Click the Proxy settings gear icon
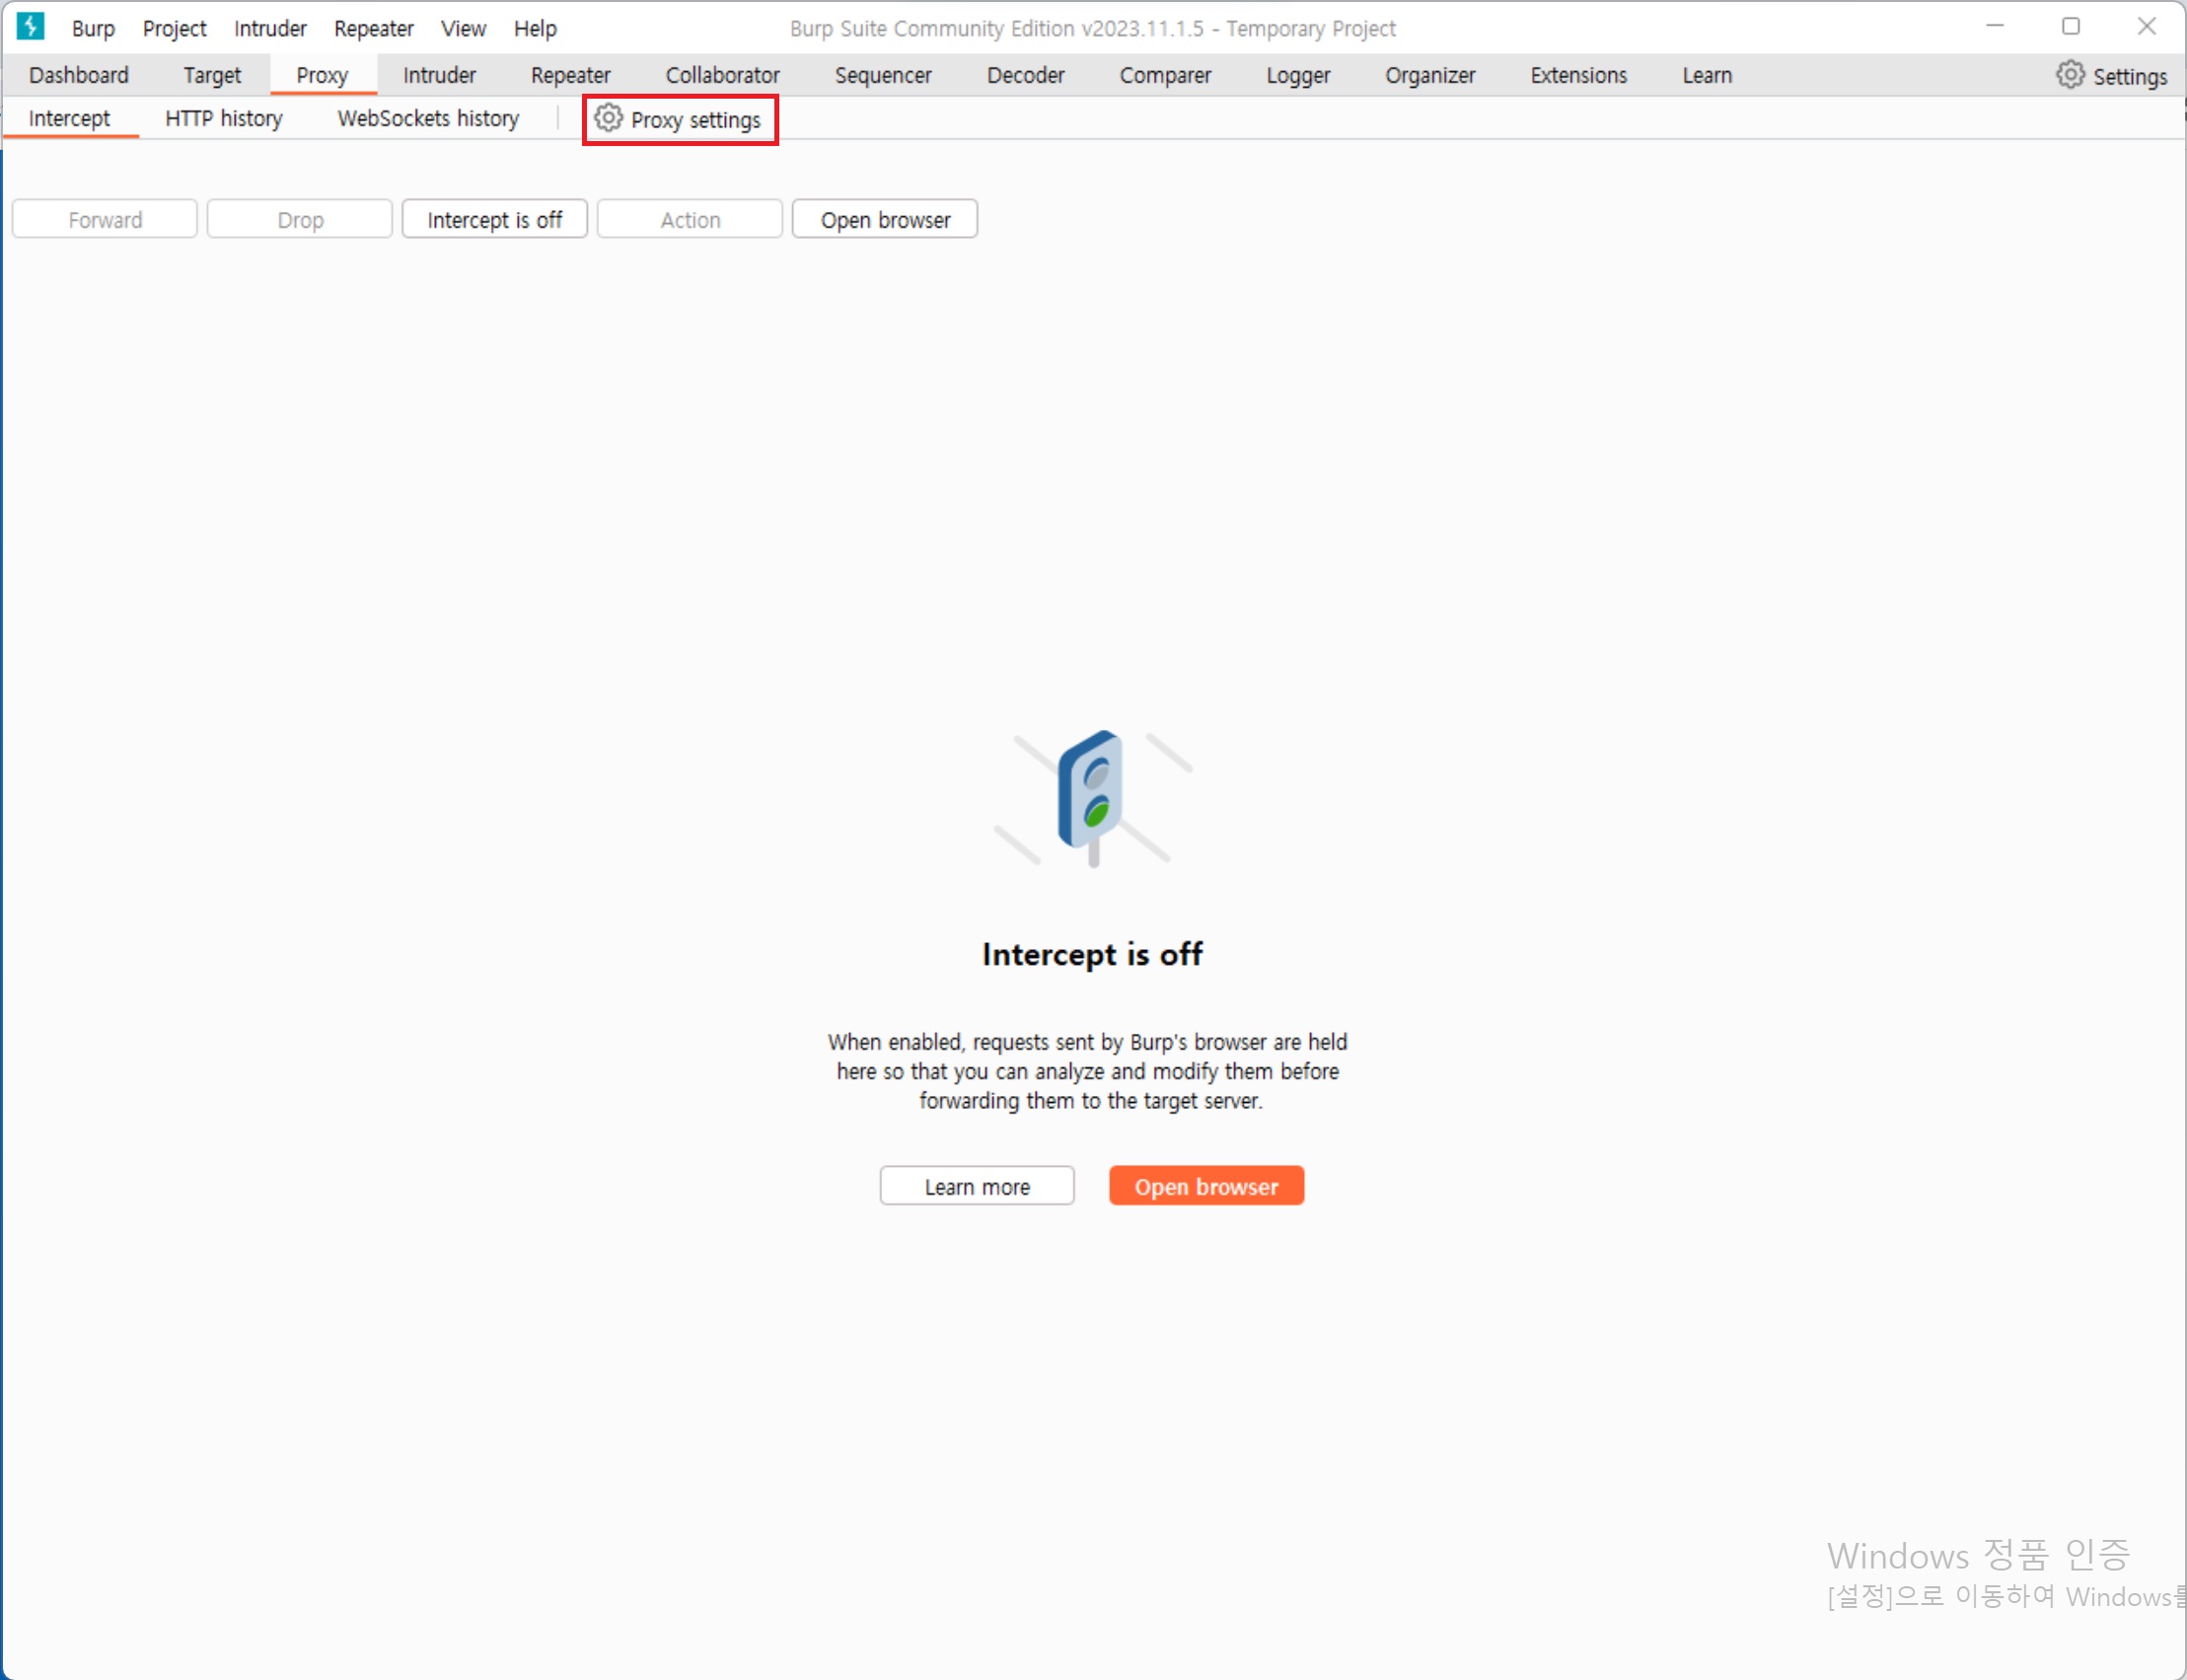2187x1680 pixels. click(608, 118)
